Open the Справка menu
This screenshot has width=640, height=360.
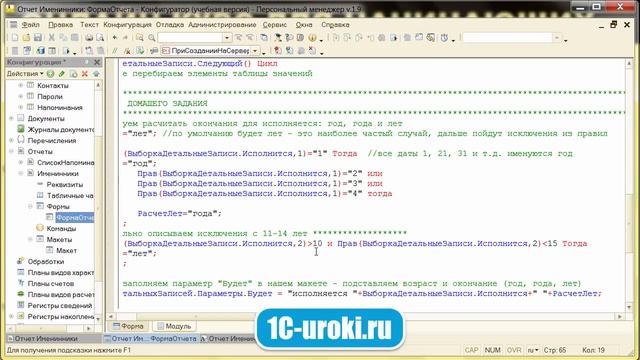coord(335,24)
